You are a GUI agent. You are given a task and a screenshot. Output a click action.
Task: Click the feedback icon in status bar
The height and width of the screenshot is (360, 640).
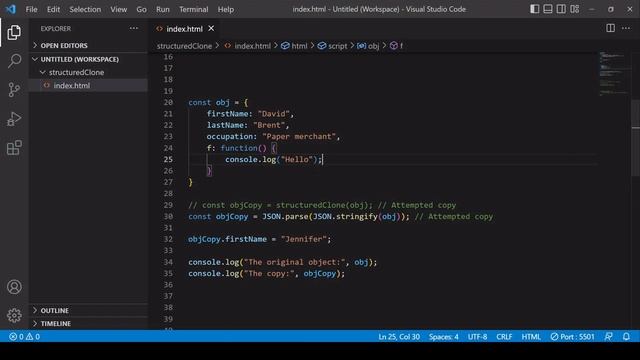click(x=608, y=337)
